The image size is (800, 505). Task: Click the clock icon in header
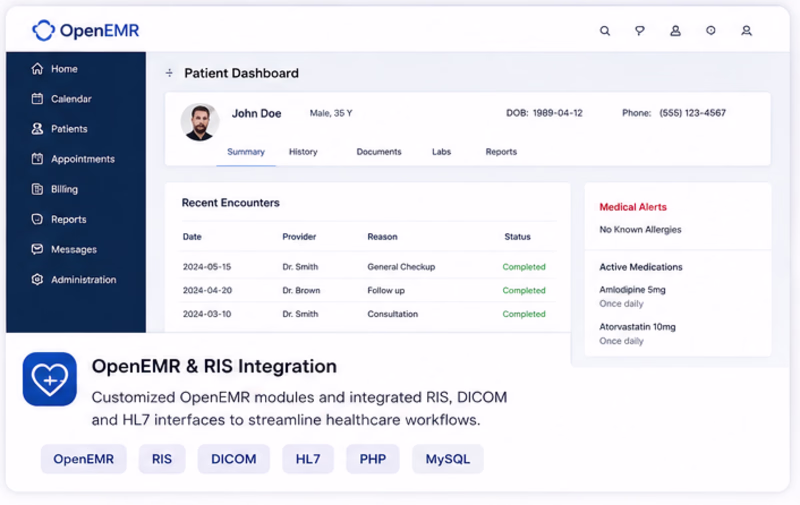[710, 31]
